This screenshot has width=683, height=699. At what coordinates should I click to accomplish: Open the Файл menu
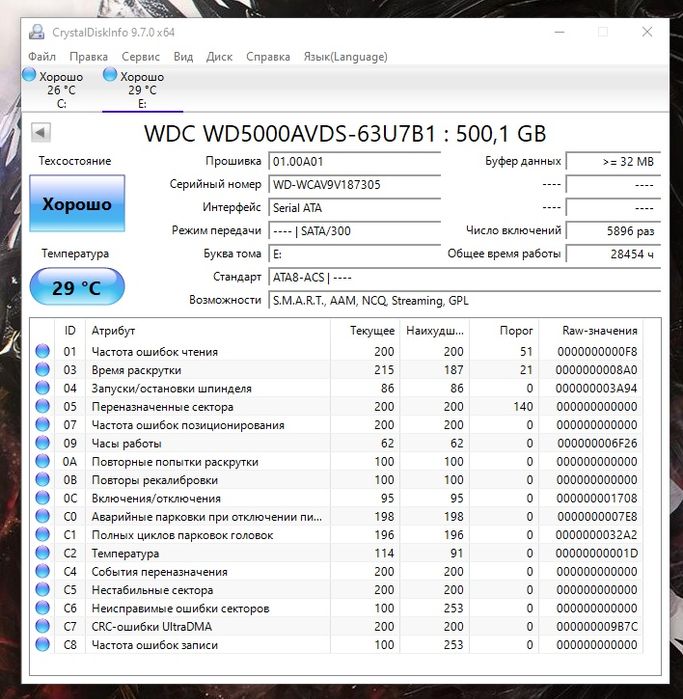click(42, 57)
